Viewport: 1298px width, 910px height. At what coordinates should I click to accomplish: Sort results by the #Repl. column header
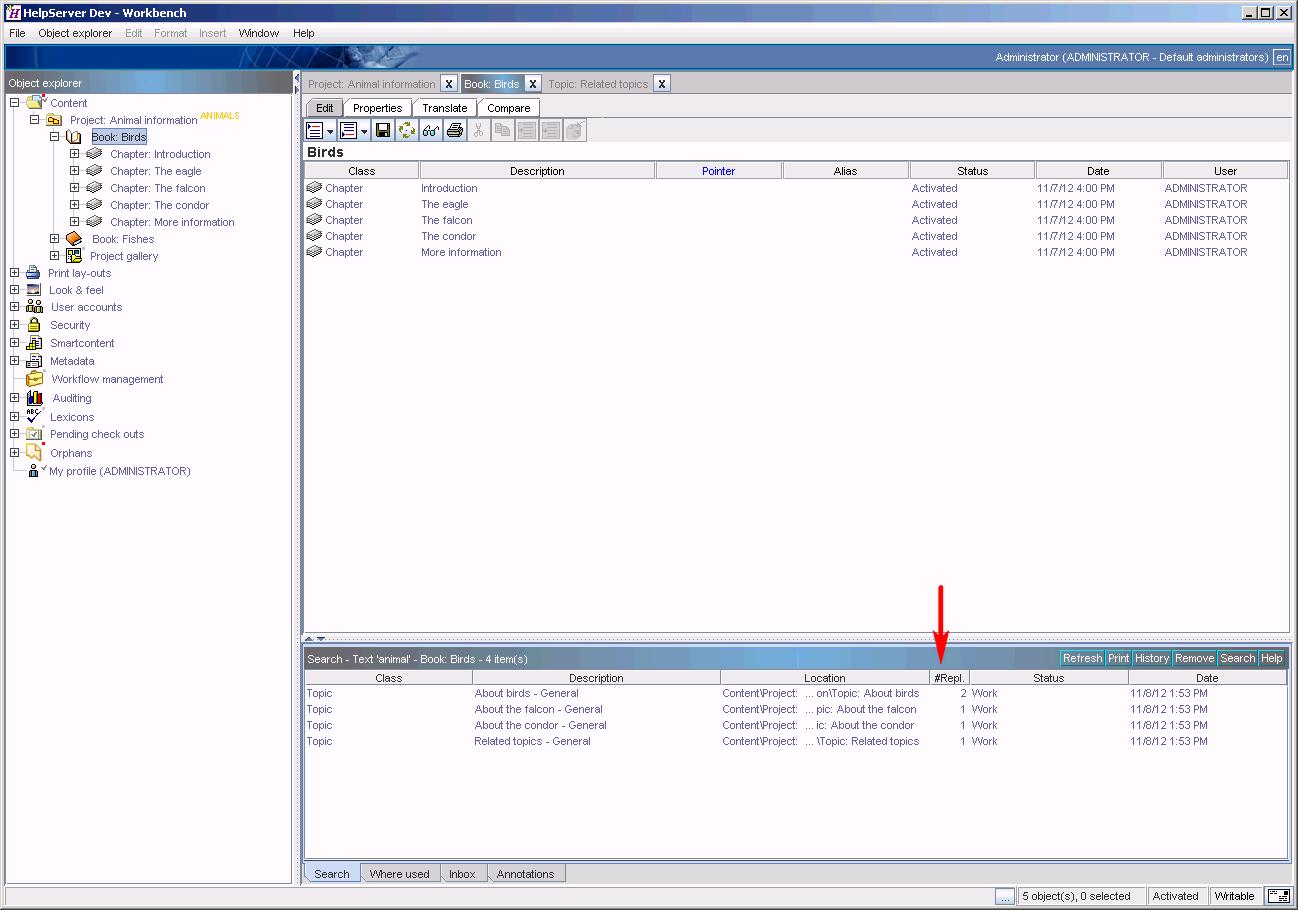pyautogui.click(x=949, y=678)
